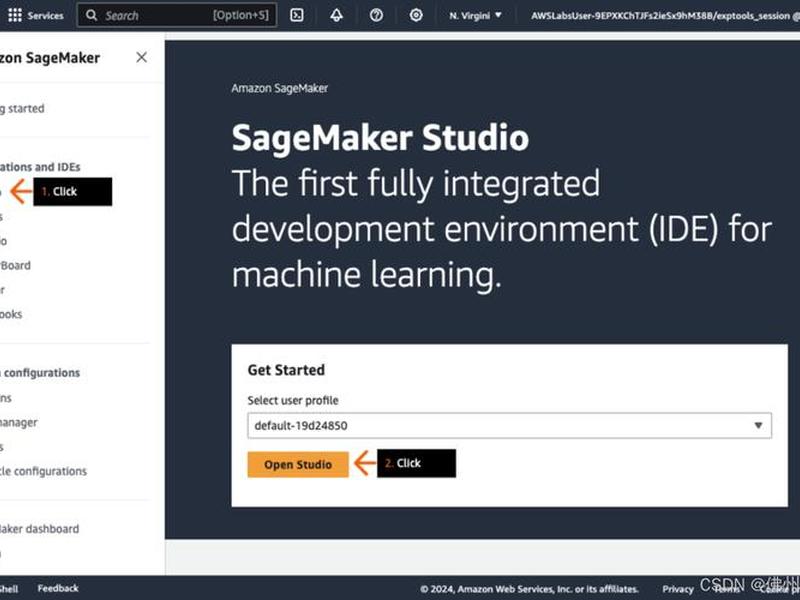This screenshot has height=600, width=800.
Task: Open TensorBoard in the sidebar
Action: pyautogui.click(x=15, y=265)
